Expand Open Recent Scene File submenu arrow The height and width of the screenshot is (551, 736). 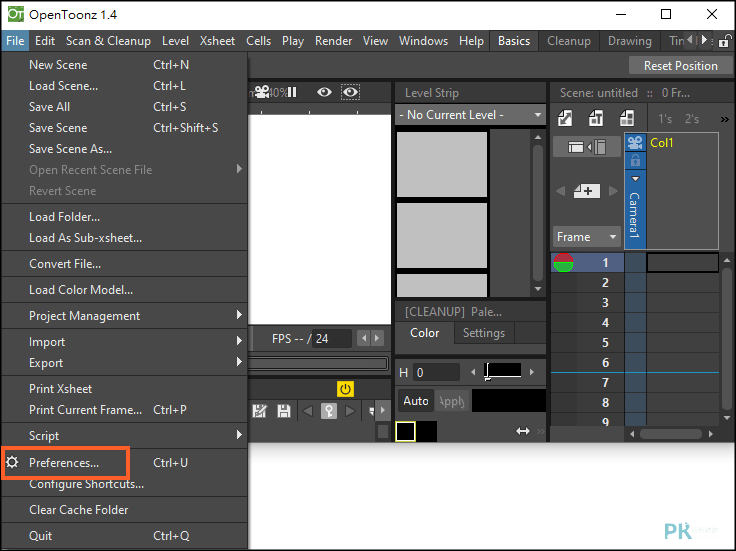239,169
